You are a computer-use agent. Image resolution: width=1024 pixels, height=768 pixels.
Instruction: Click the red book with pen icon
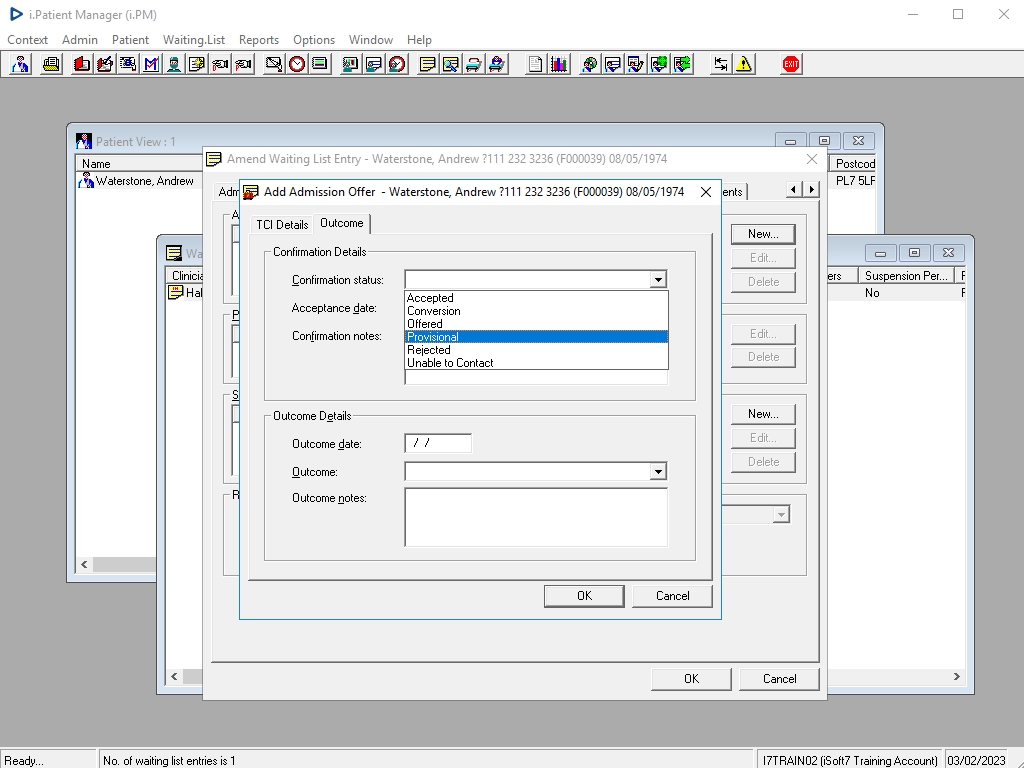(x=104, y=64)
